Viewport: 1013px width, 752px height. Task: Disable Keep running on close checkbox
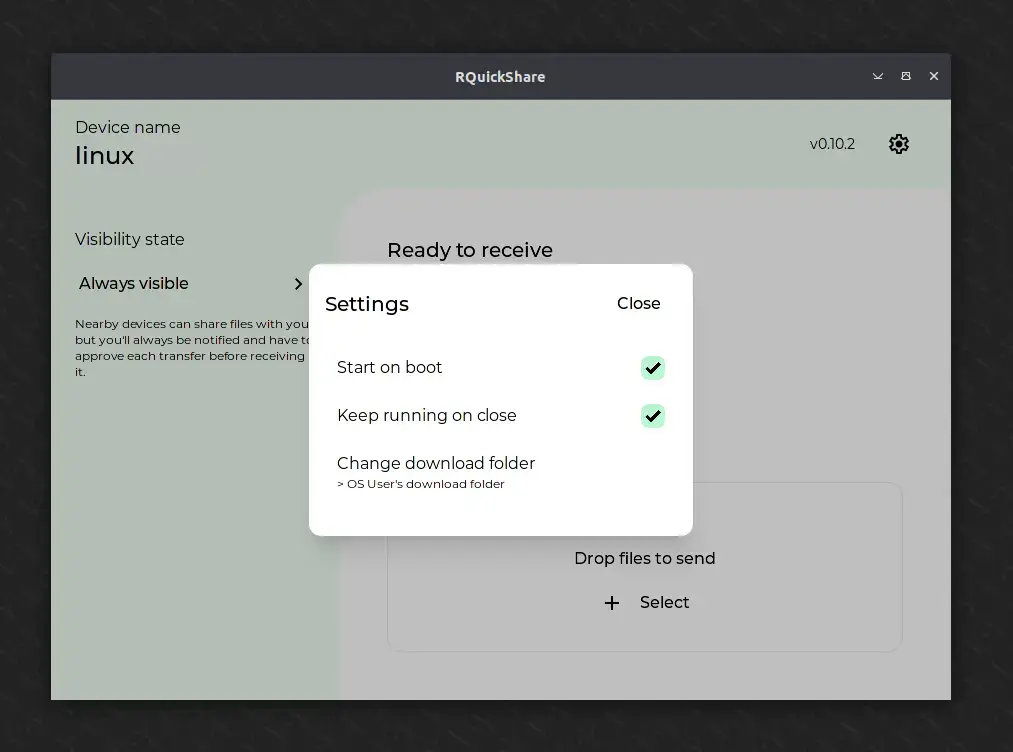coord(653,415)
